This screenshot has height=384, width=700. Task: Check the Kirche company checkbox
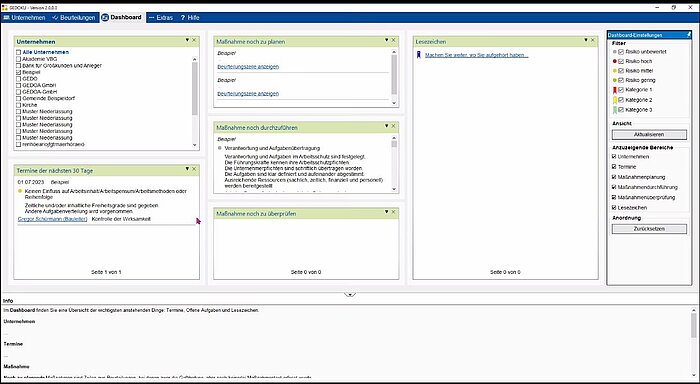18,105
